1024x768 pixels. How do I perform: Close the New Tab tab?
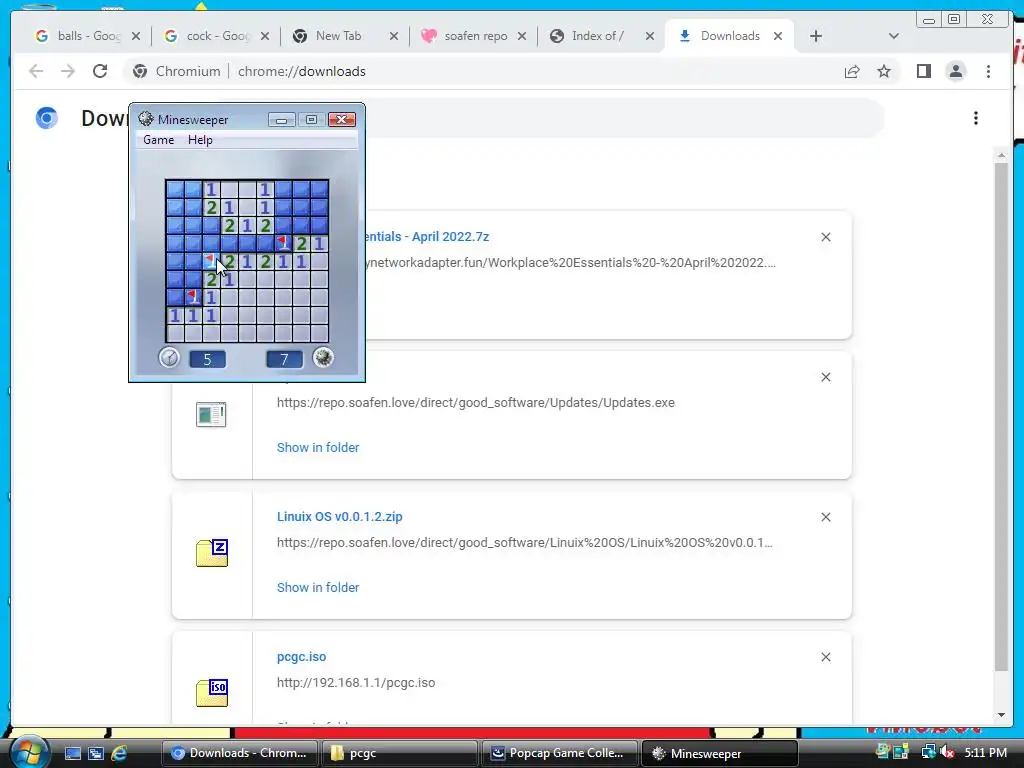(394, 37)
